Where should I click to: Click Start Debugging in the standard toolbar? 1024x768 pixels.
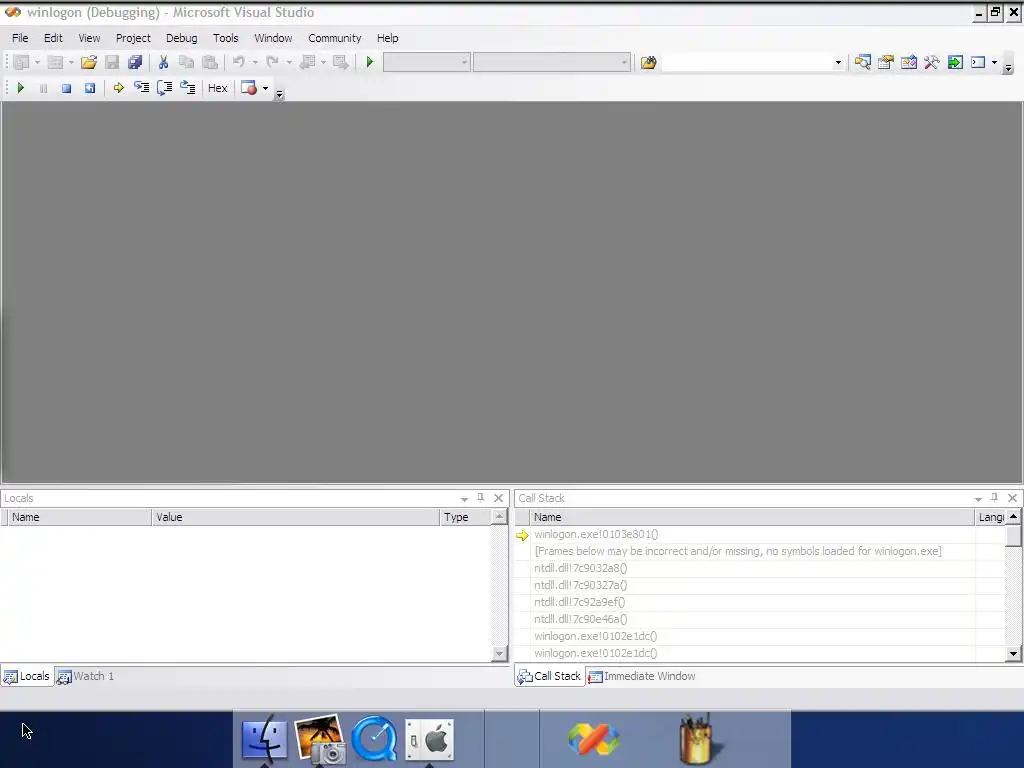tap(370, 62)
